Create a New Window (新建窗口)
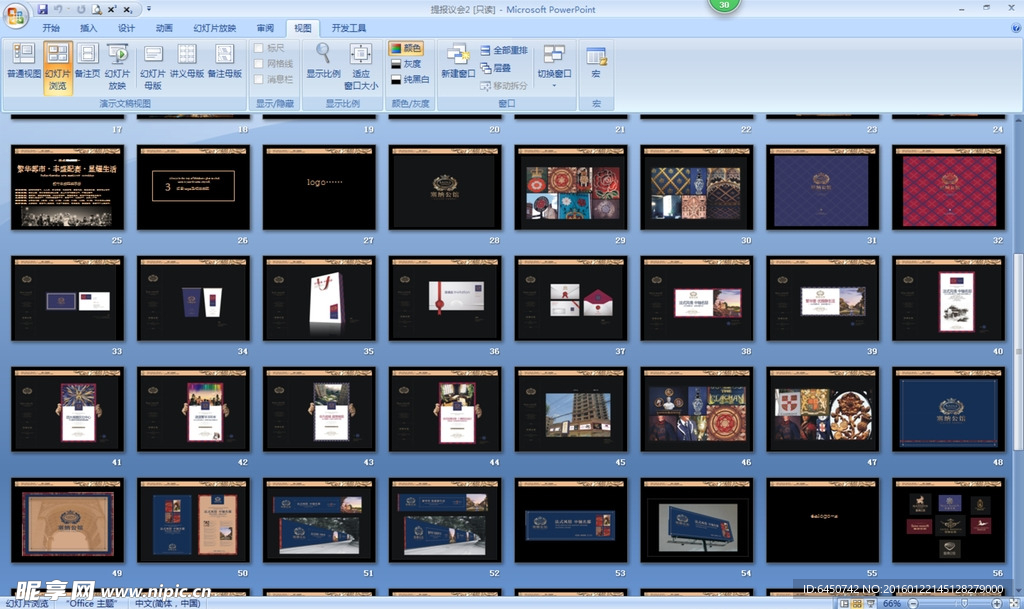Viewport: 1024px width, 609px height. point(458,62)
